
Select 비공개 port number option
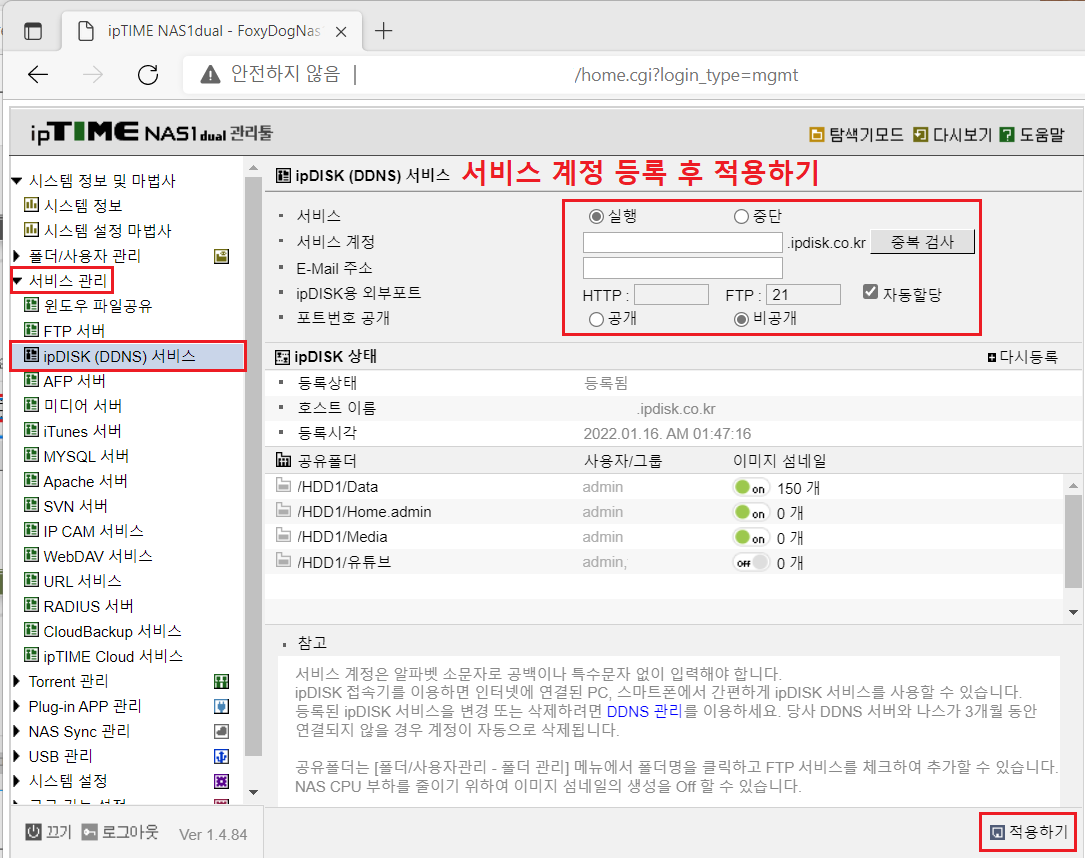[x=741, y=319]
